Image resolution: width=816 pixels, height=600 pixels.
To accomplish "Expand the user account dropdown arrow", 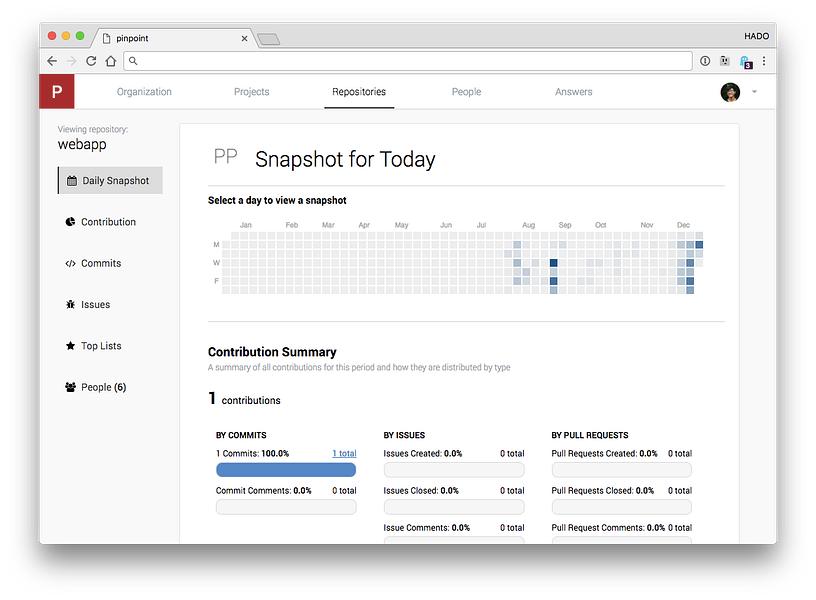I will click(x=754, y=92).
